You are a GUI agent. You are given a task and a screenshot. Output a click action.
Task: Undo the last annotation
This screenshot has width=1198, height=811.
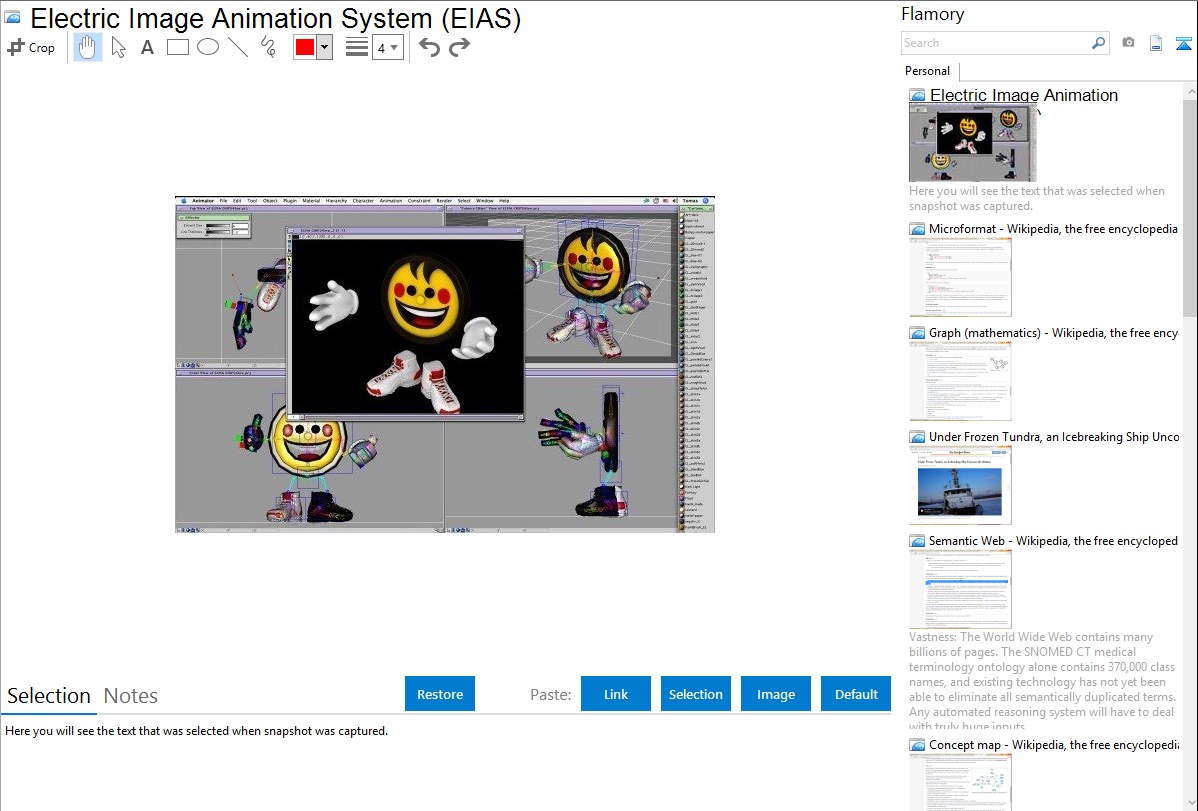(429, 47)
